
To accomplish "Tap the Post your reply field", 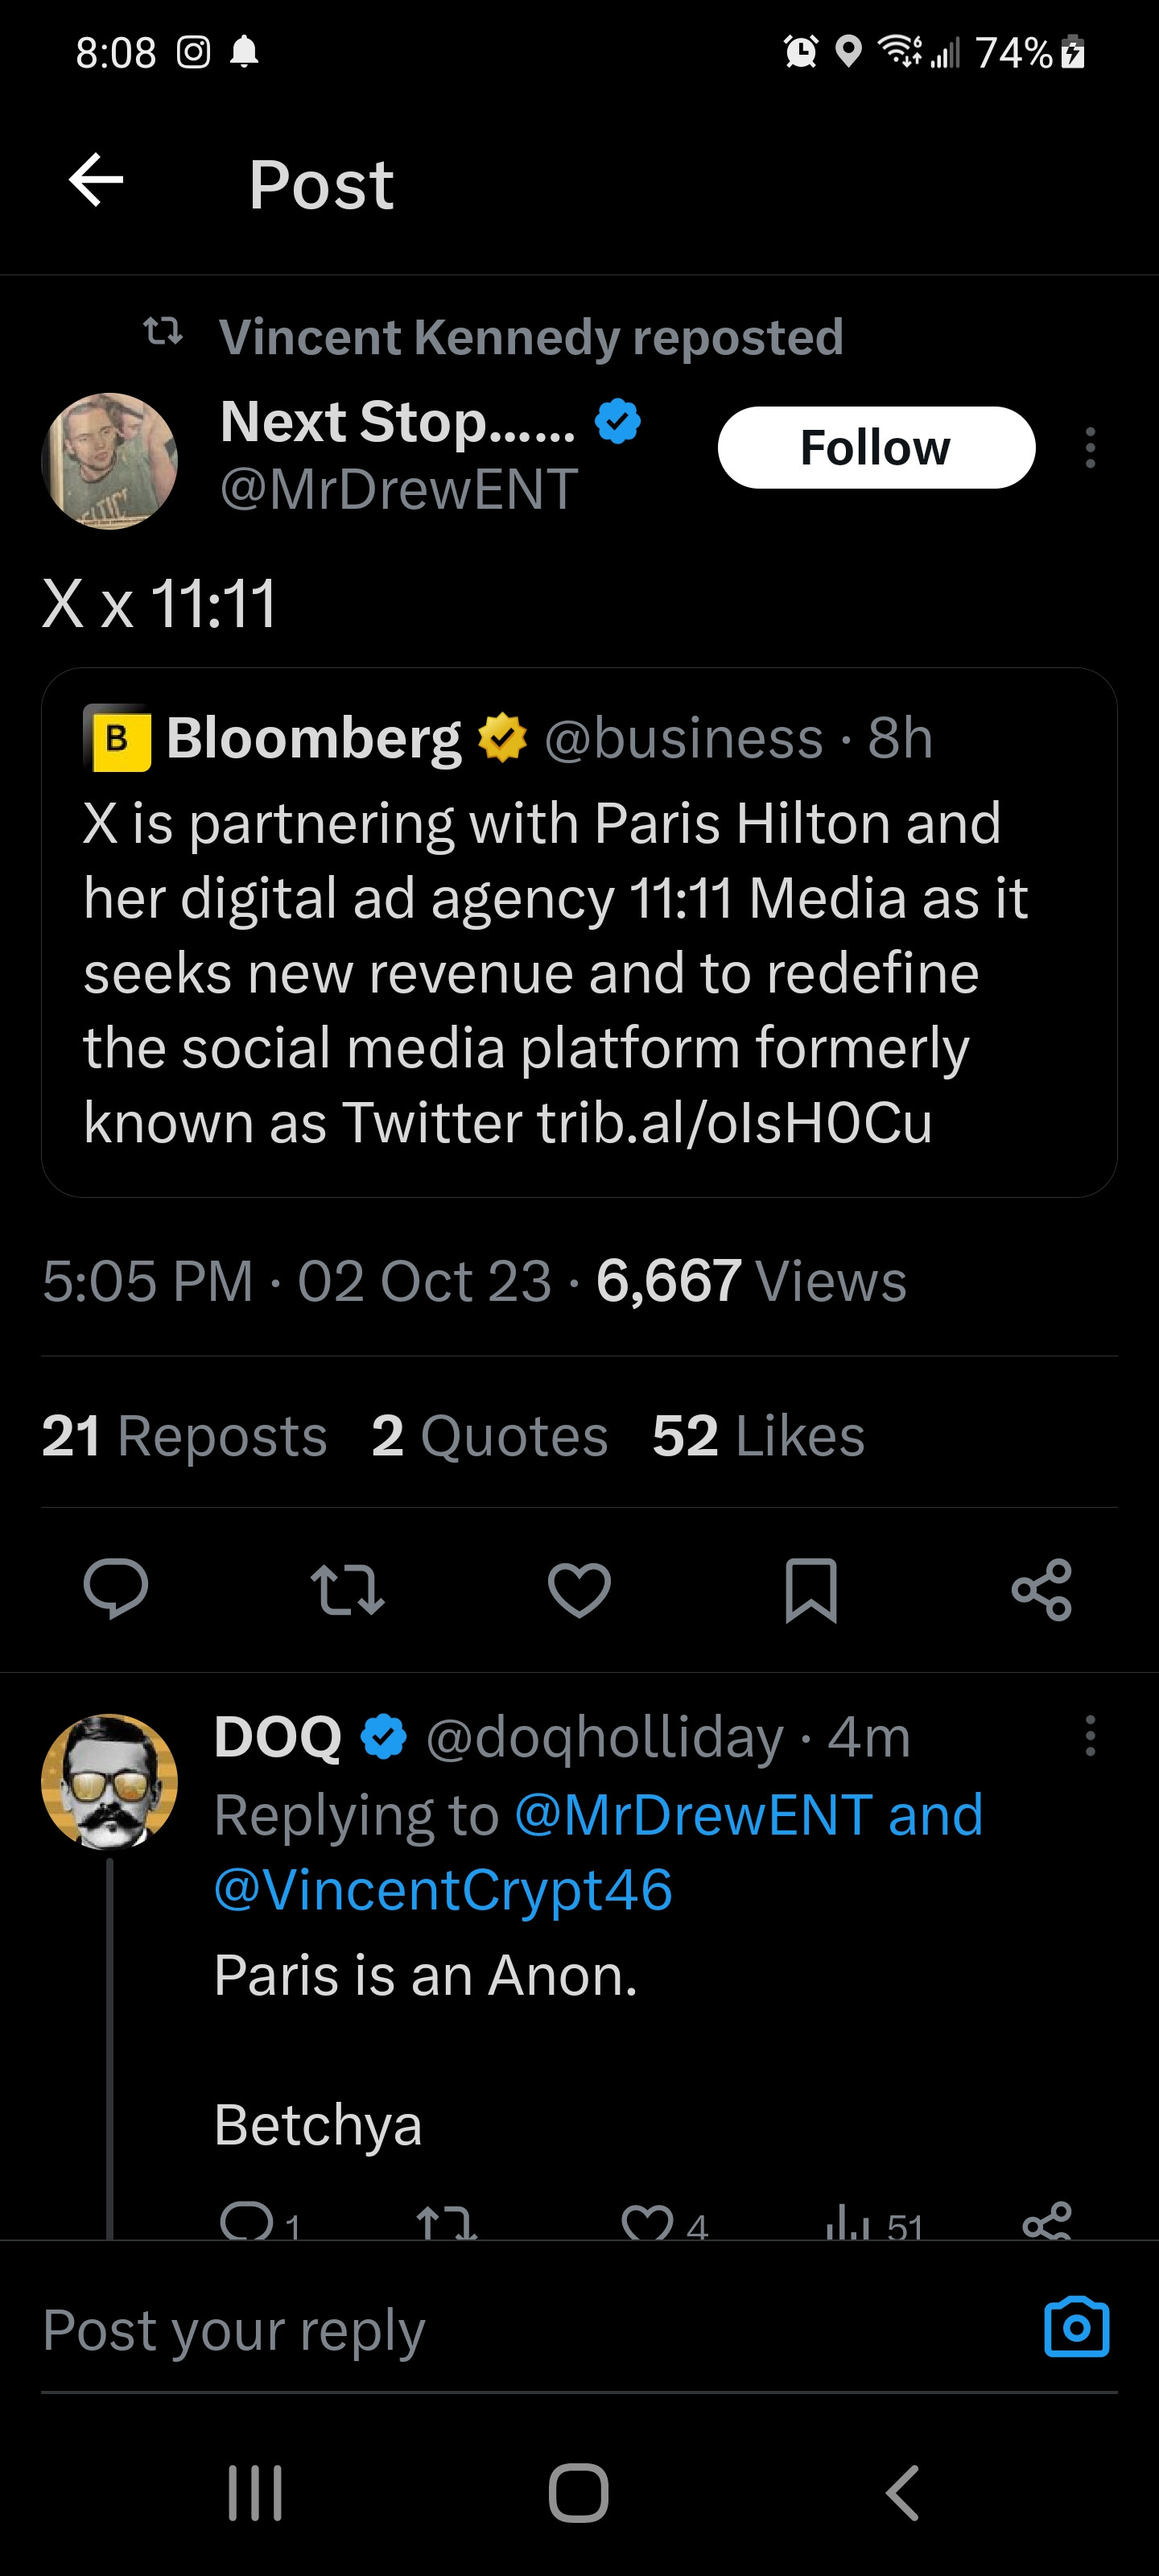I will click(x=500, y=2330).
